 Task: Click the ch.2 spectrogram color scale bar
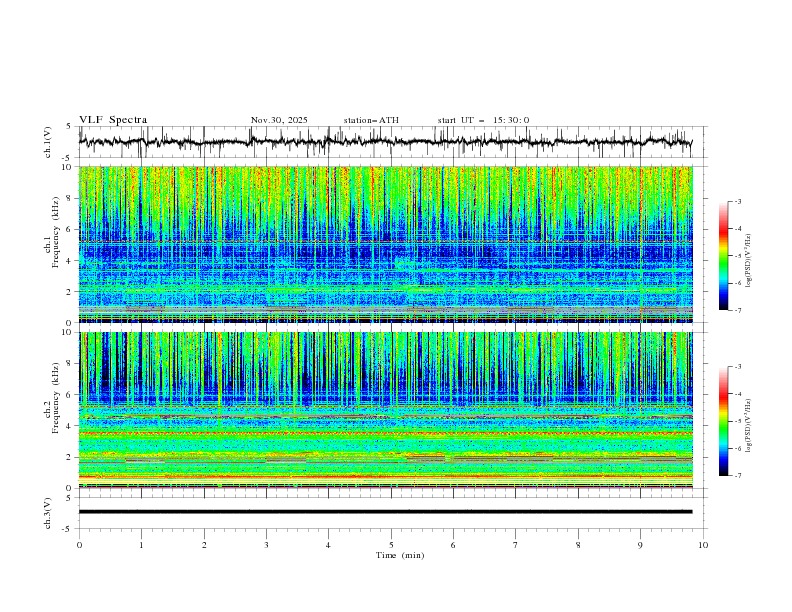pyautogui.click(x=723, y=421)
